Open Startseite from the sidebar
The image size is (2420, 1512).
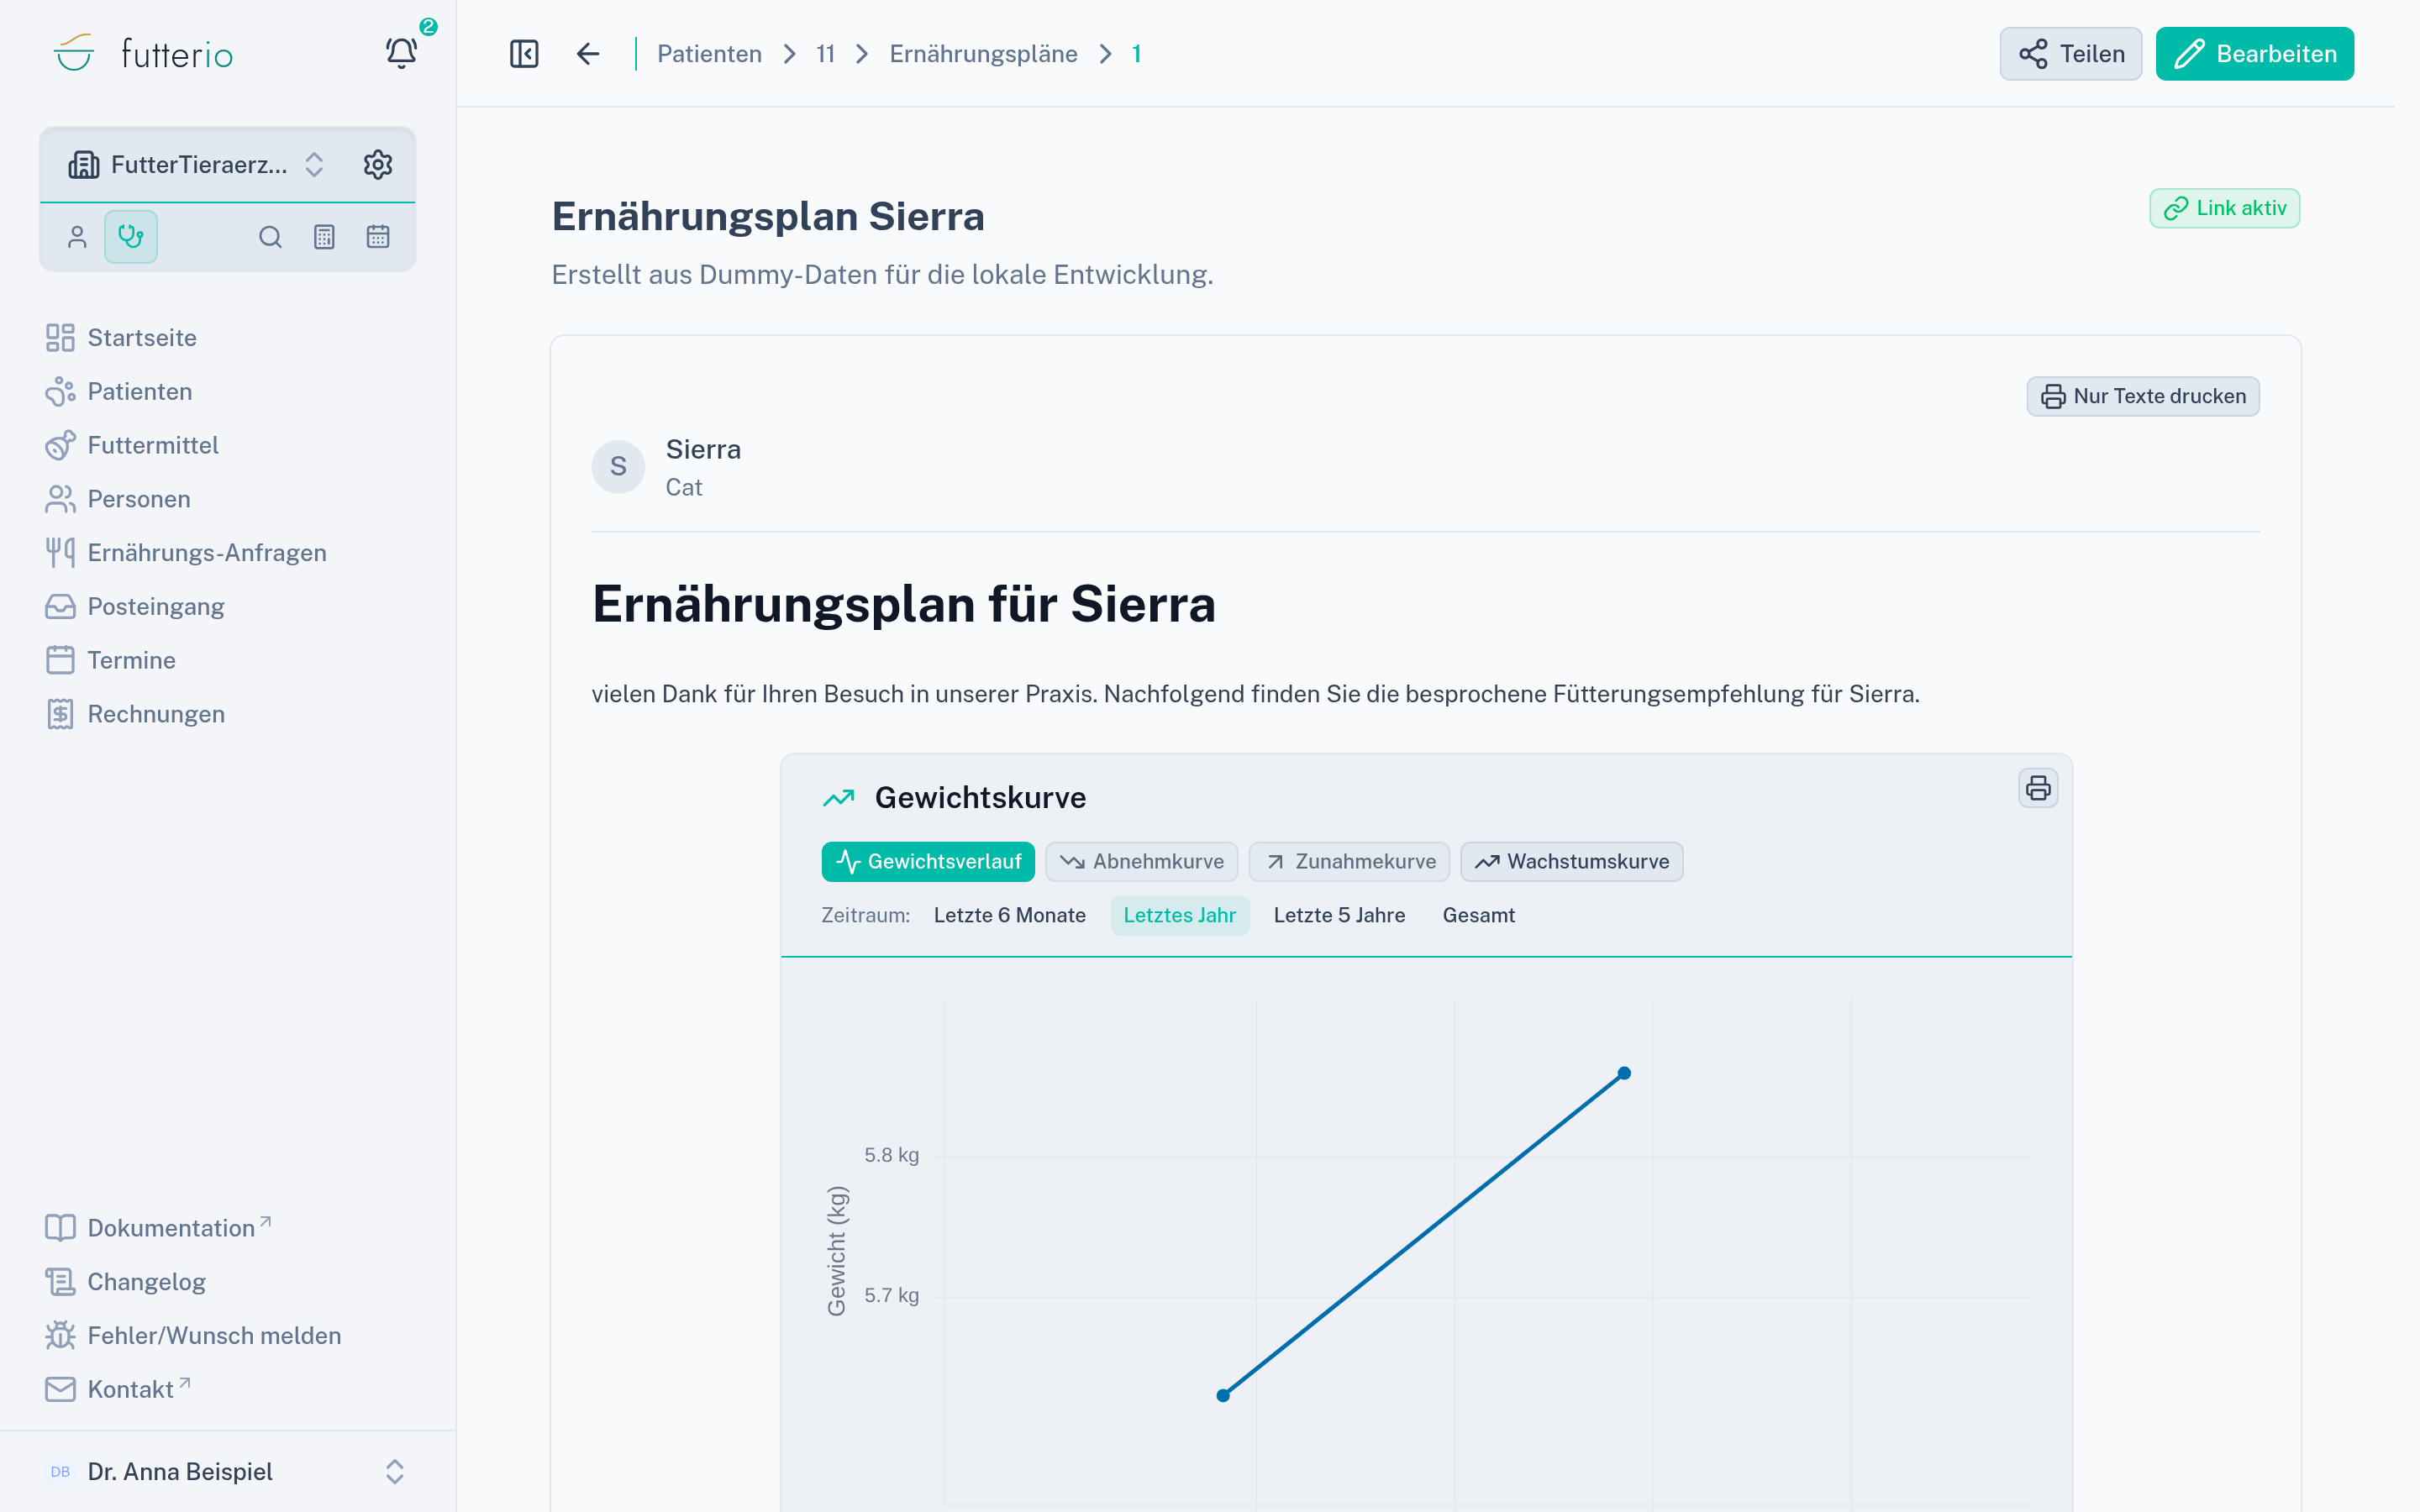228,338
